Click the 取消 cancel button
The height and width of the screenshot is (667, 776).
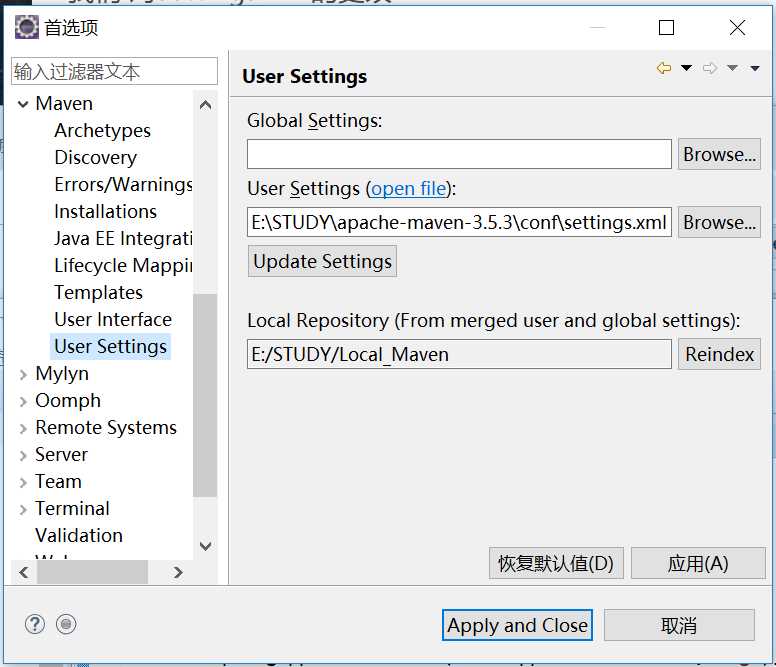(x=679, y=625)
